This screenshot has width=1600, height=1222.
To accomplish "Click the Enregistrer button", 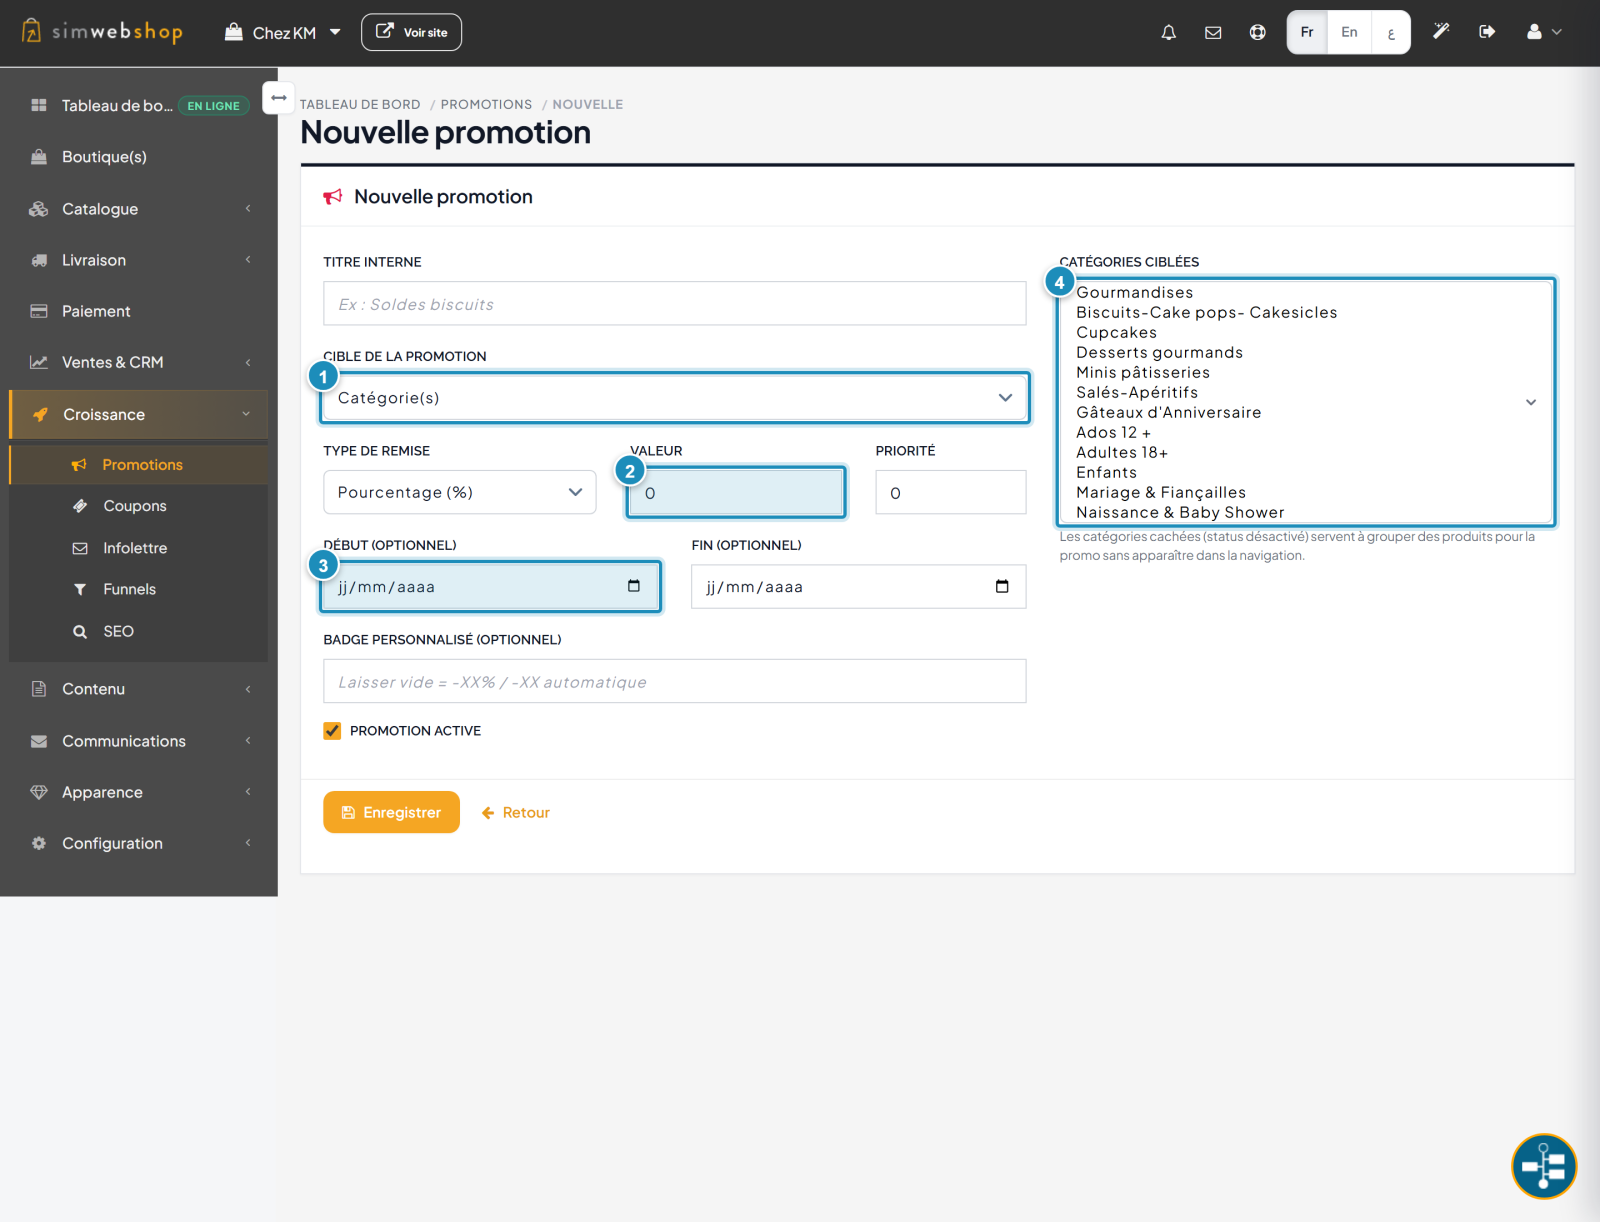I will click(391, 812).
